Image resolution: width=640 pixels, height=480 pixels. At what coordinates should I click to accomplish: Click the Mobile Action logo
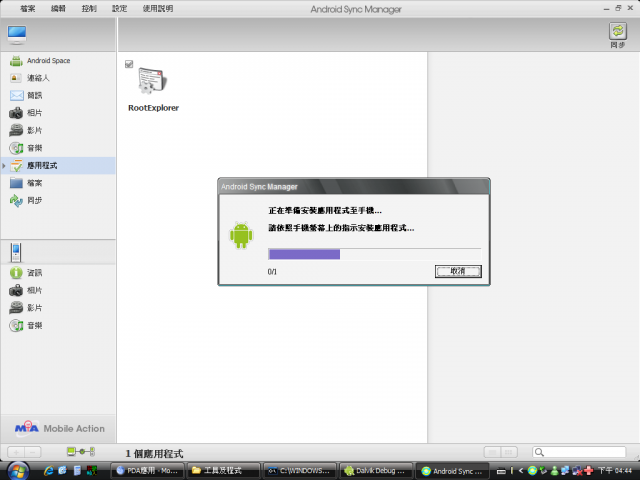click(60, 428)
